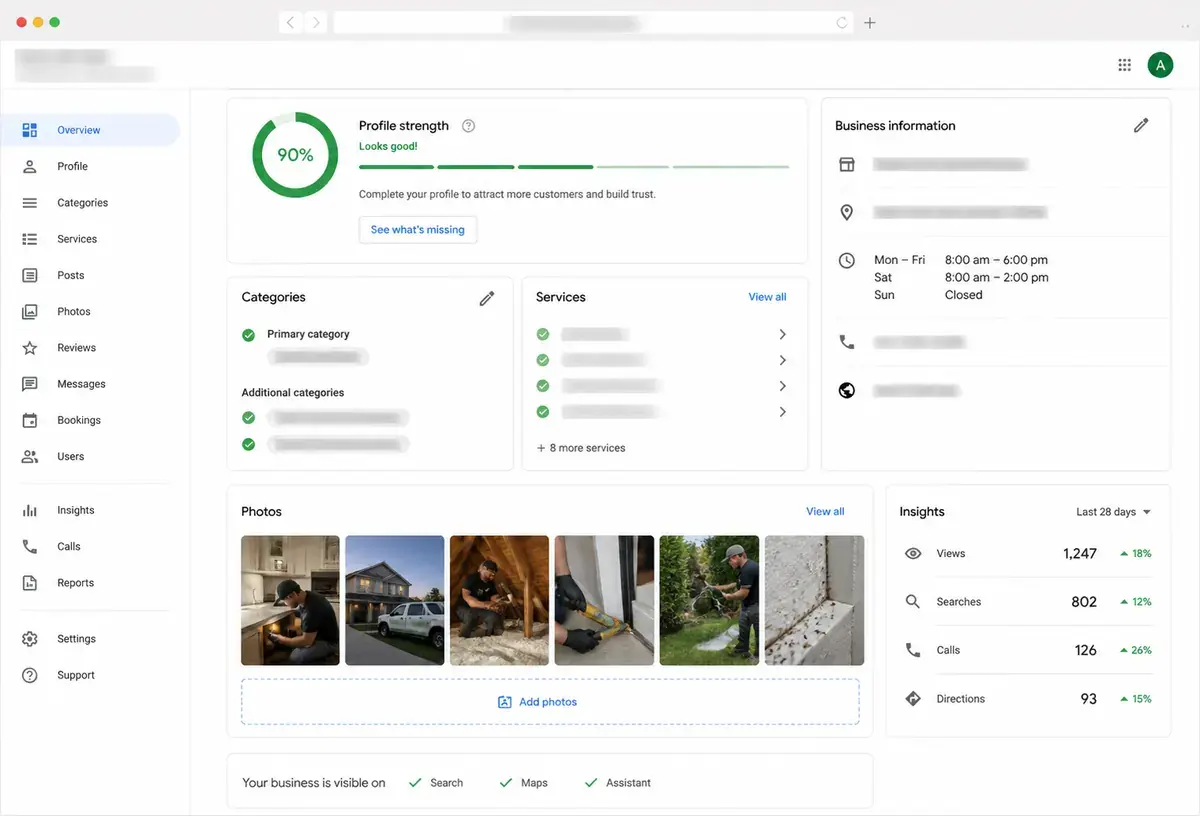1200x816 pixels.
Task: Go to Categories in the sidebar
Action: coord(82,203)
